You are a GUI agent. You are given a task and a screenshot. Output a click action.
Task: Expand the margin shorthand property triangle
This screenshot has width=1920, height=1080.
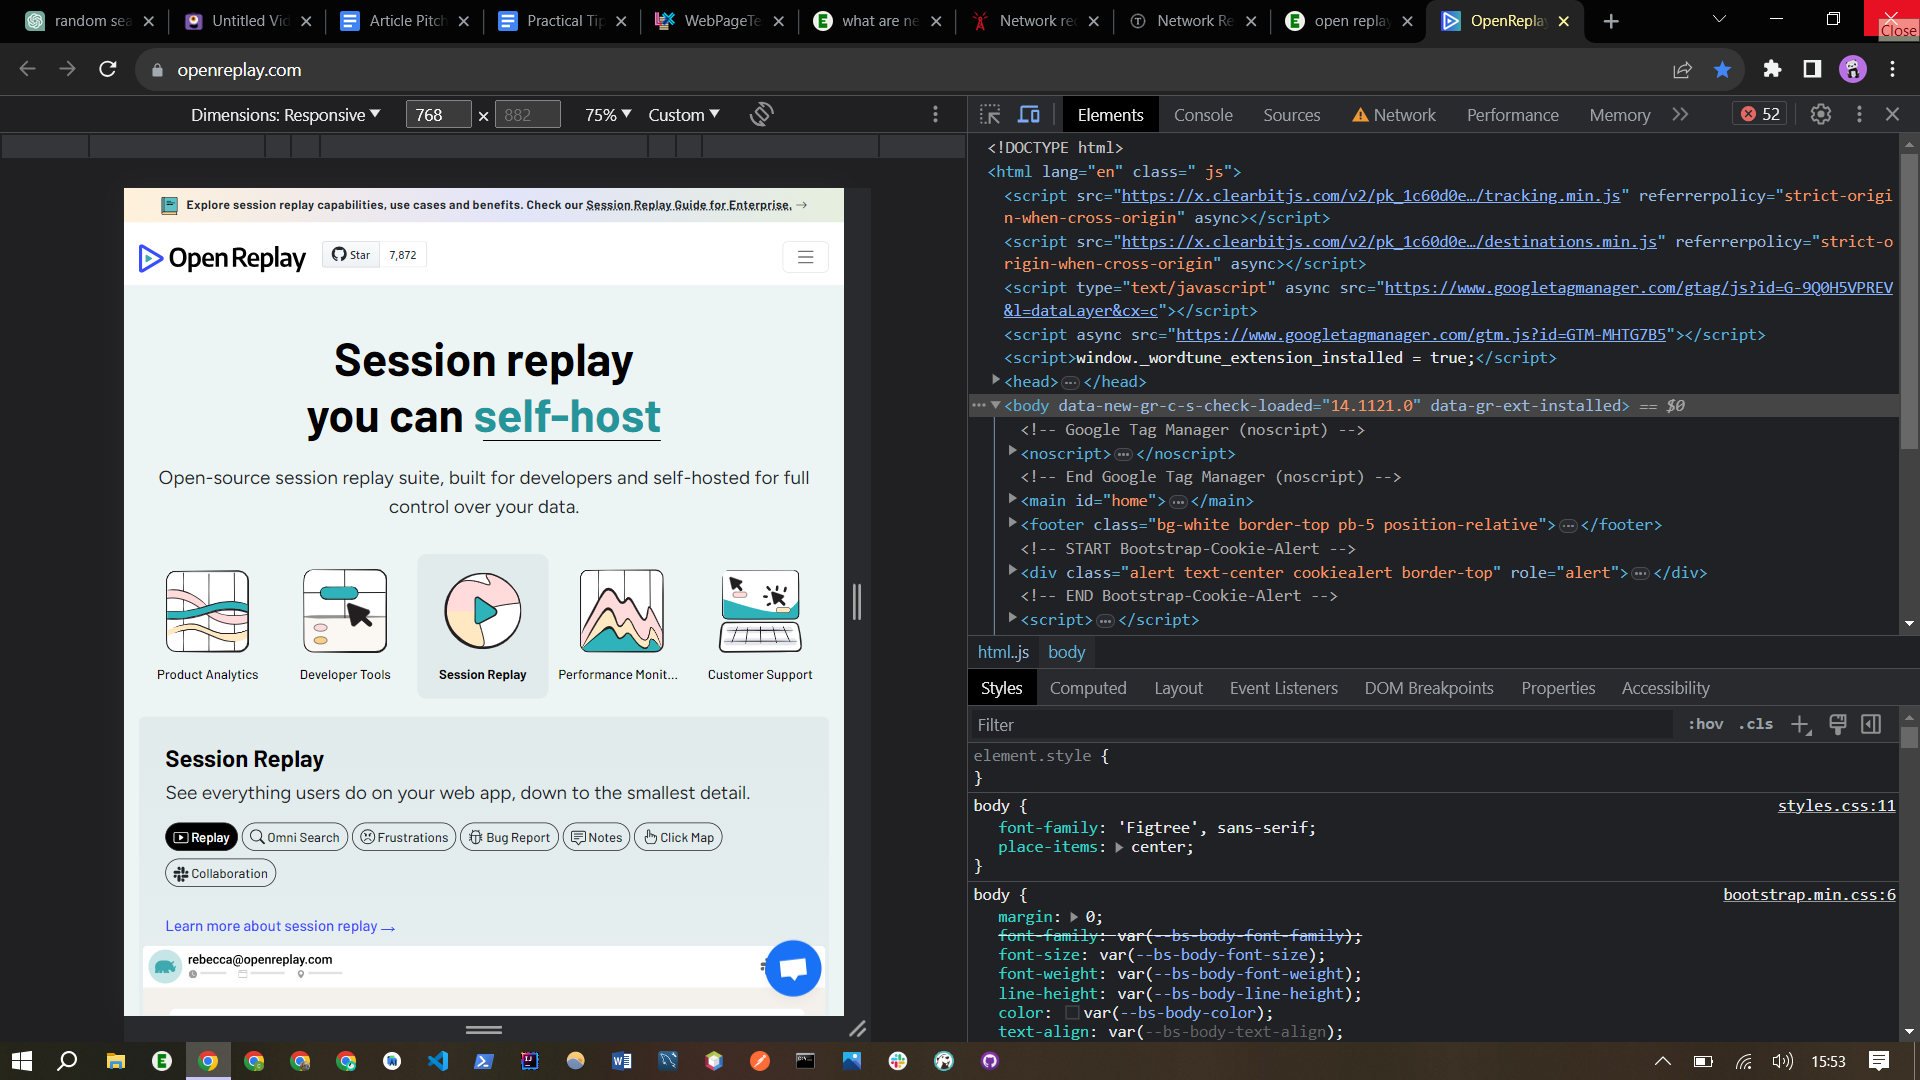(x=1074, y=917)
